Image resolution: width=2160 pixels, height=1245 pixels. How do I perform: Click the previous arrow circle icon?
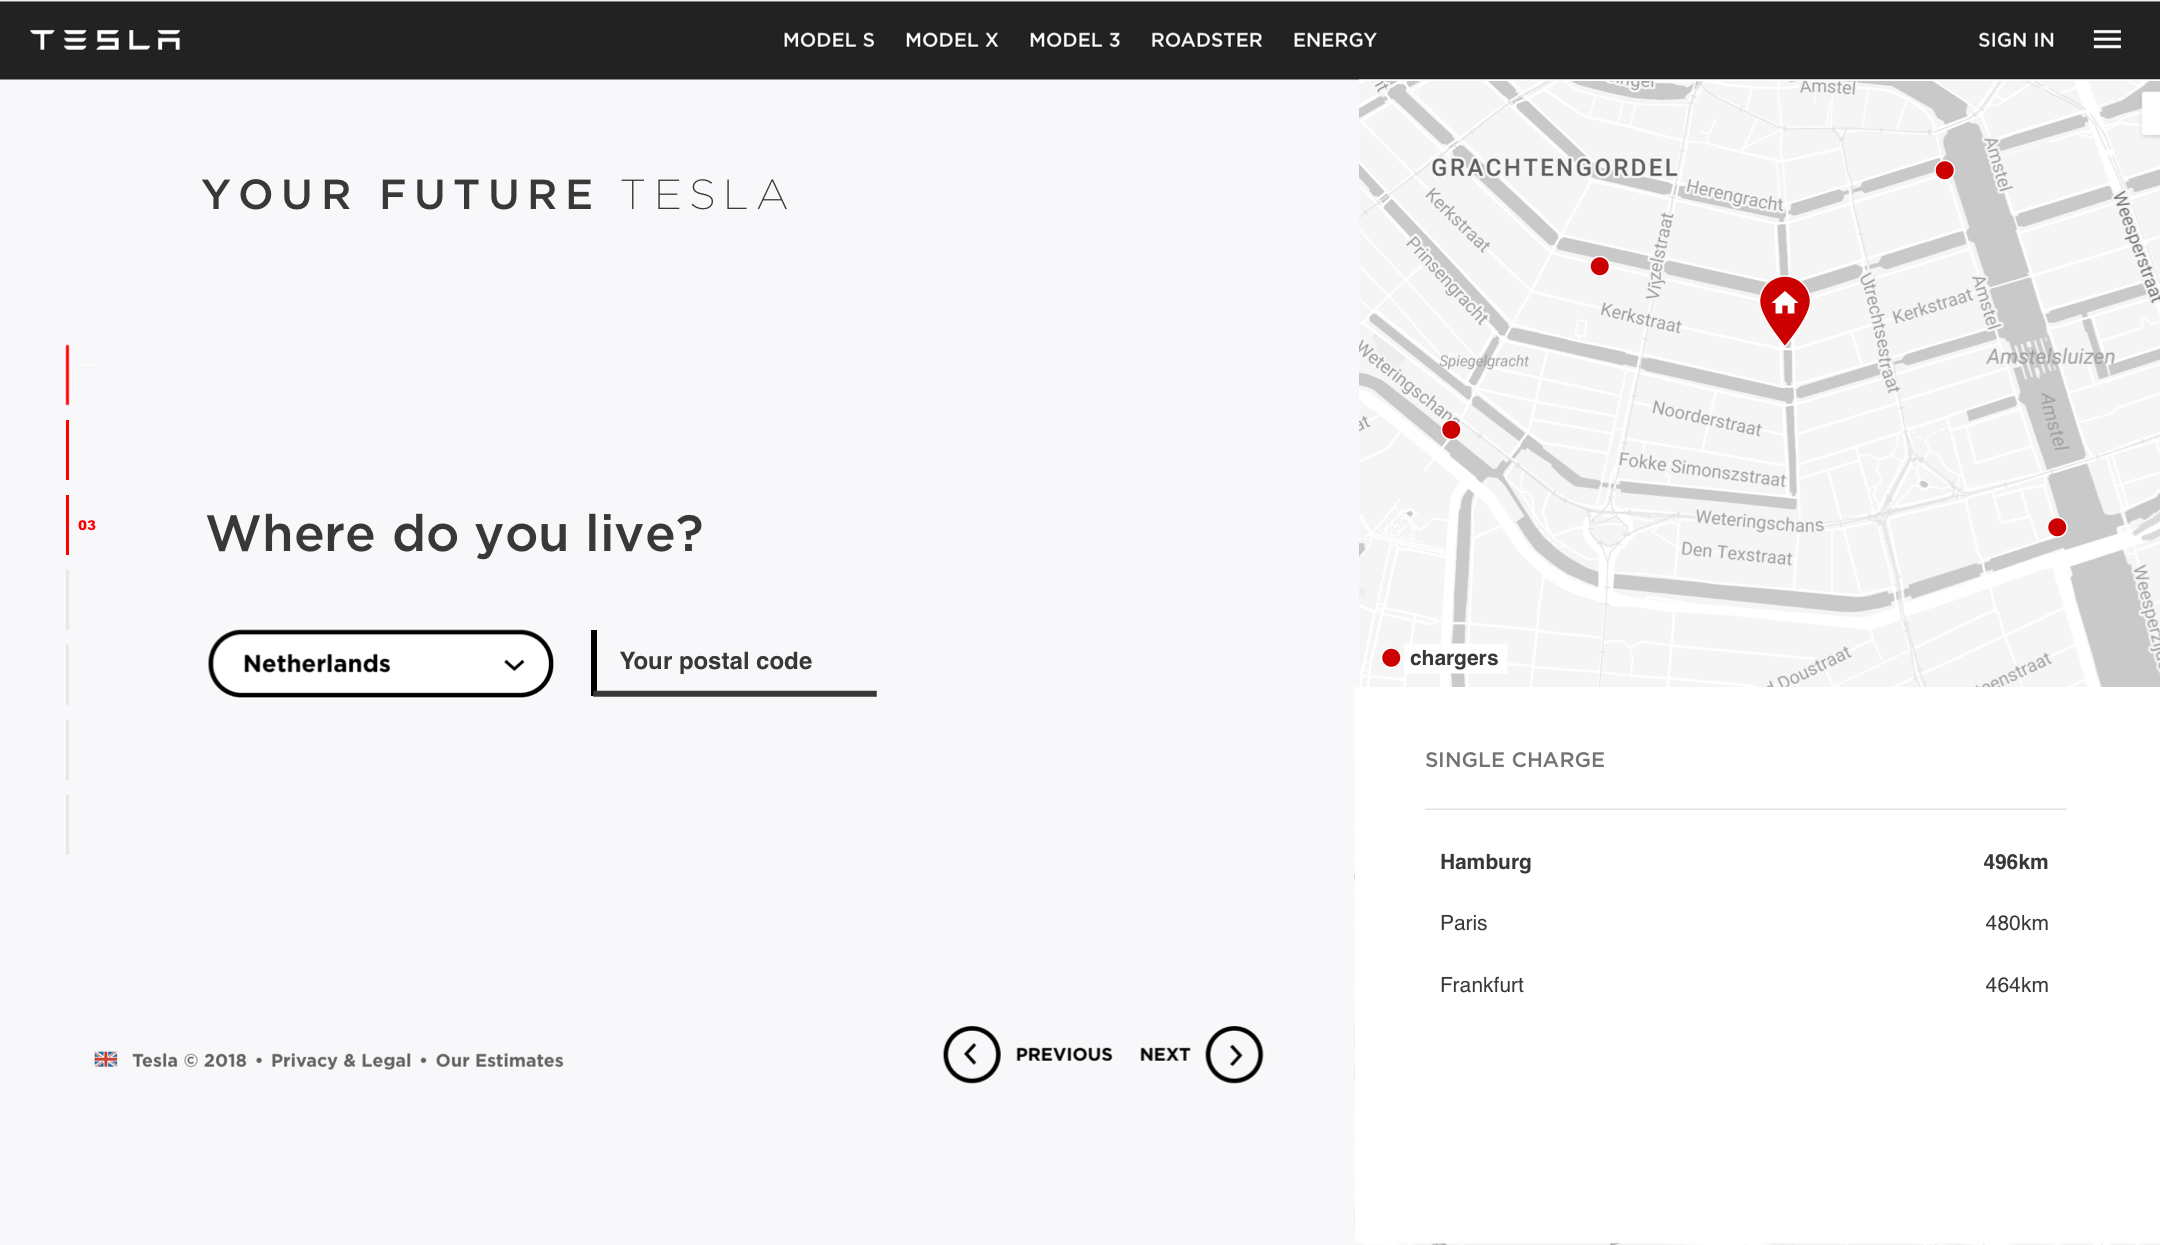point(971,1054)
